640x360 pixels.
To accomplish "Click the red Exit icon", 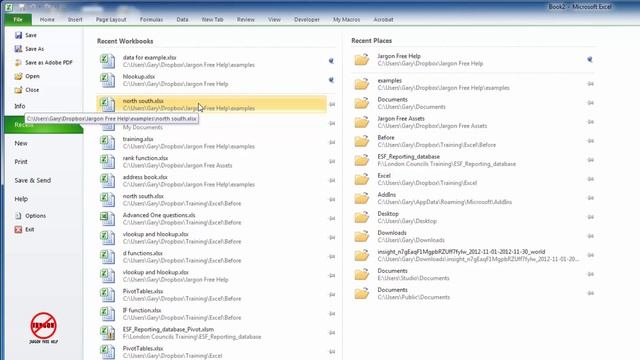I will tap(18, 229).
